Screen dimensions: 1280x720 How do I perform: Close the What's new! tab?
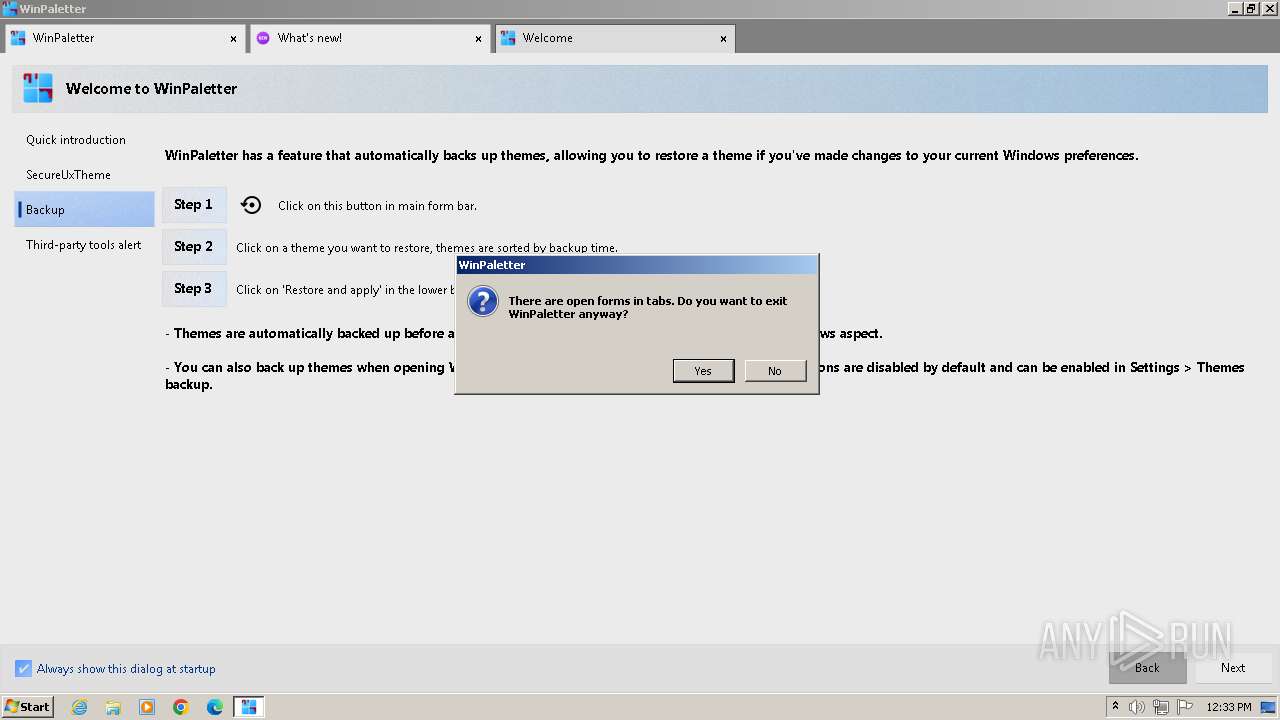pyautogui.click(x=479, y=39)
